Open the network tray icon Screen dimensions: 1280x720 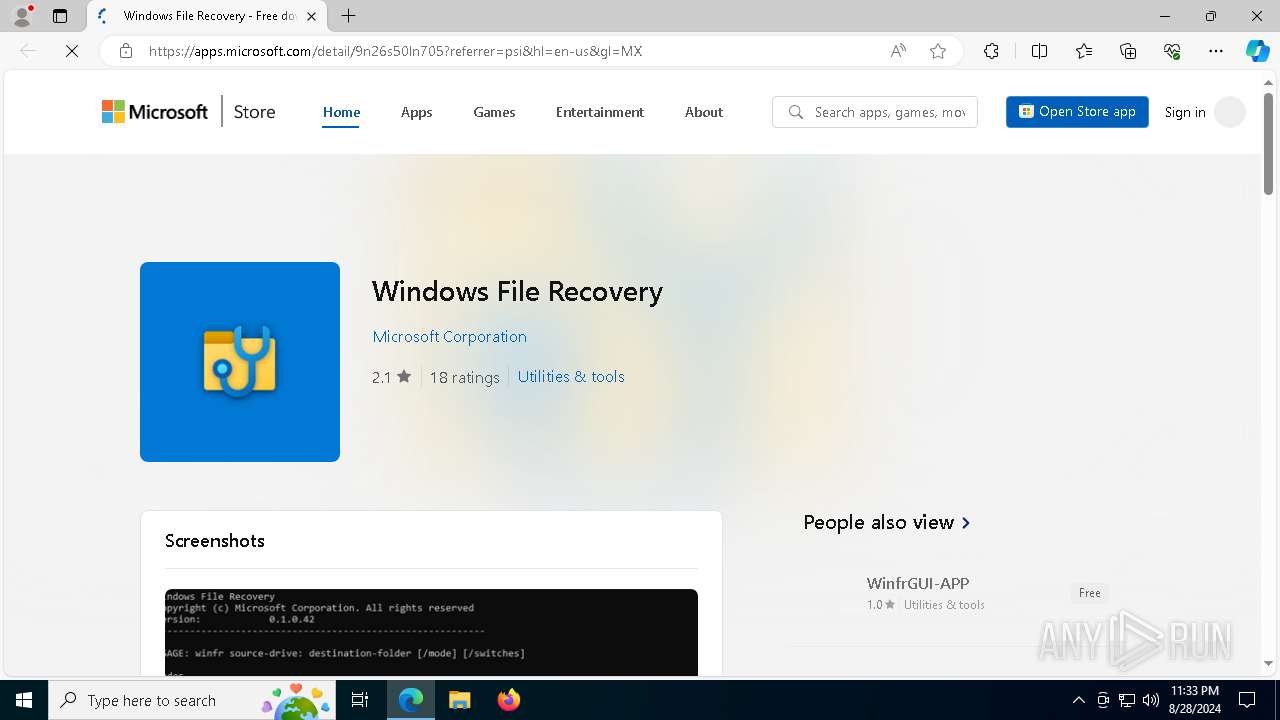pos(1127,700)
